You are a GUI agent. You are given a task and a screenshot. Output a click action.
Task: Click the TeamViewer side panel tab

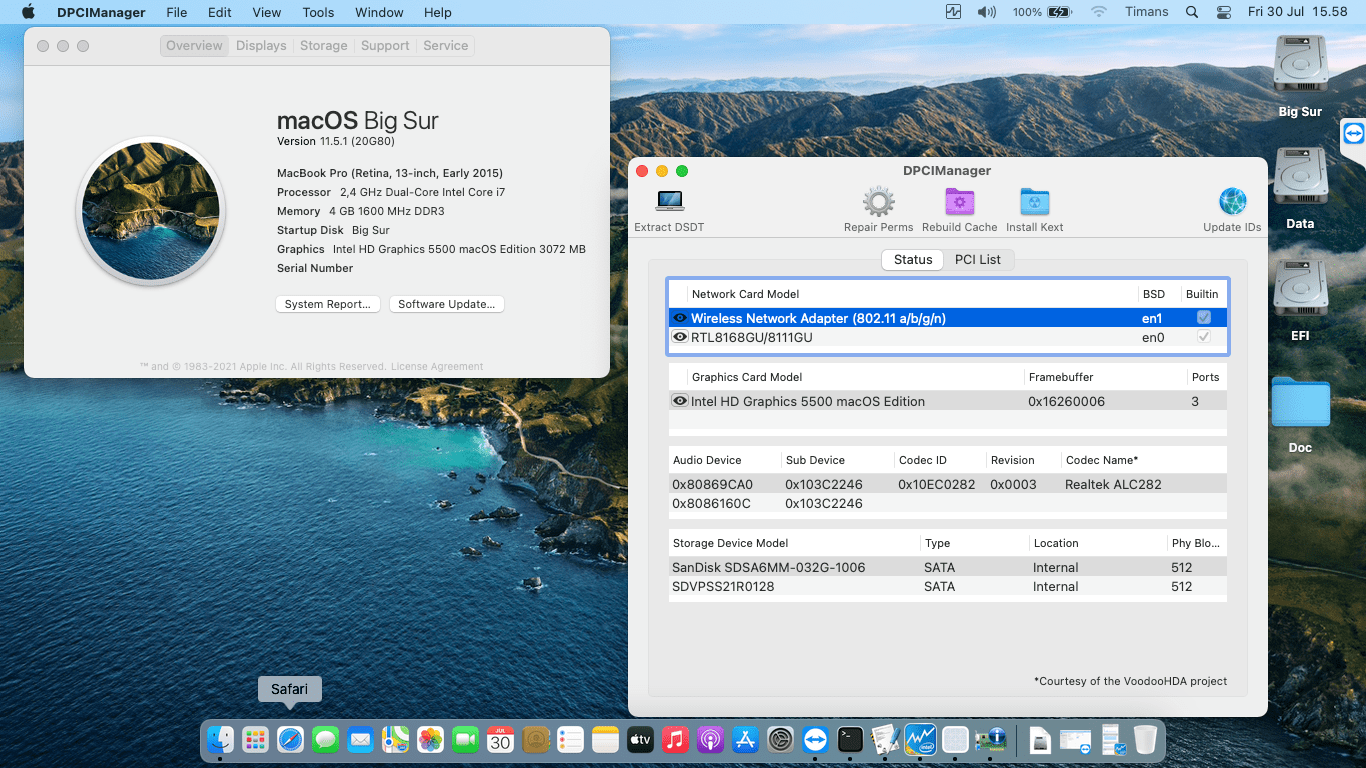click(1353, 133)
